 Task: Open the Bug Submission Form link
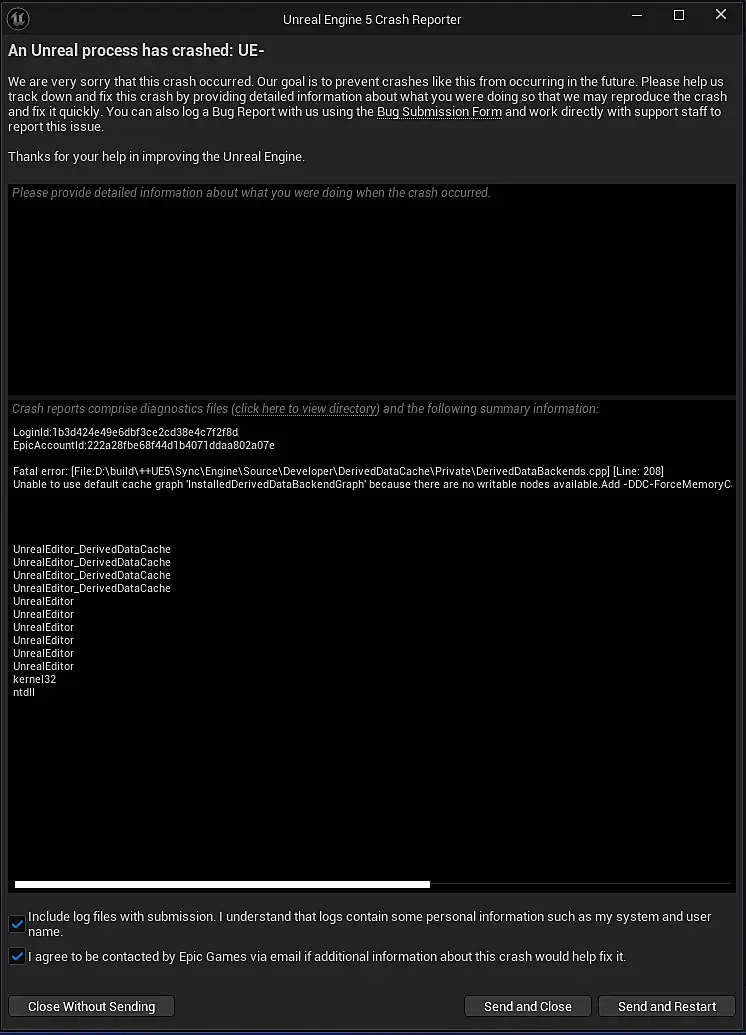tap(439, 112)
